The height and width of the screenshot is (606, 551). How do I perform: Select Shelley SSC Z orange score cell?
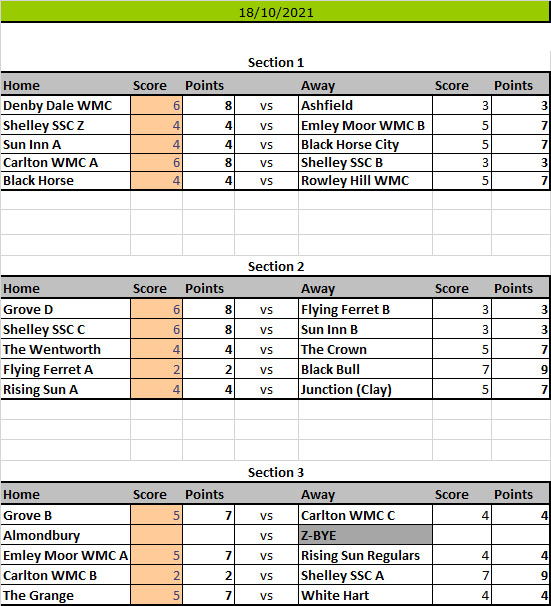tap(156, 125)
